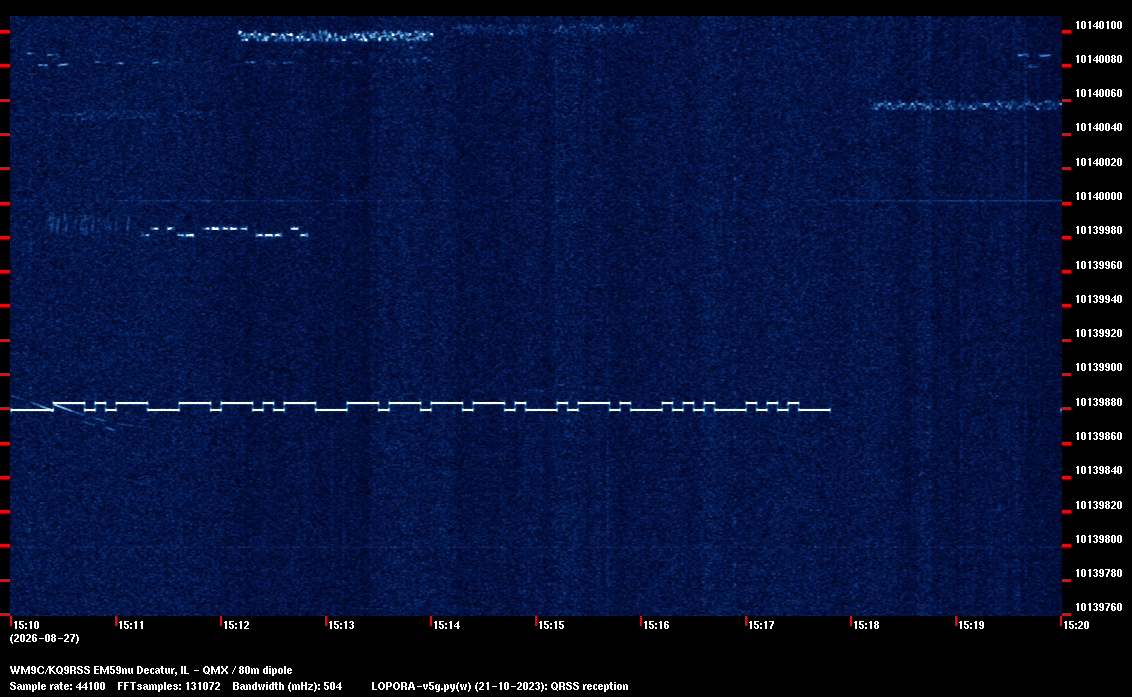
Task: Click frequency label 10140000
Action: pos(1099,196)
